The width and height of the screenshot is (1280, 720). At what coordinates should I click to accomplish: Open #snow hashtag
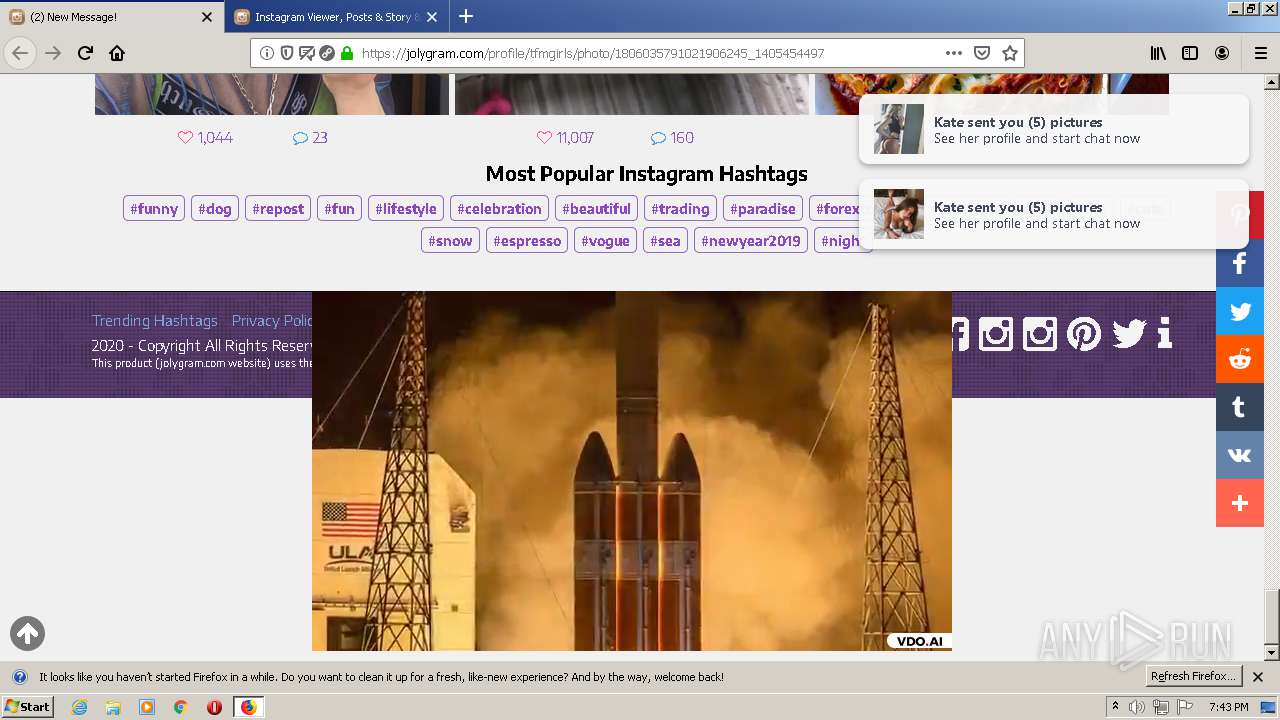click(450, 241)
